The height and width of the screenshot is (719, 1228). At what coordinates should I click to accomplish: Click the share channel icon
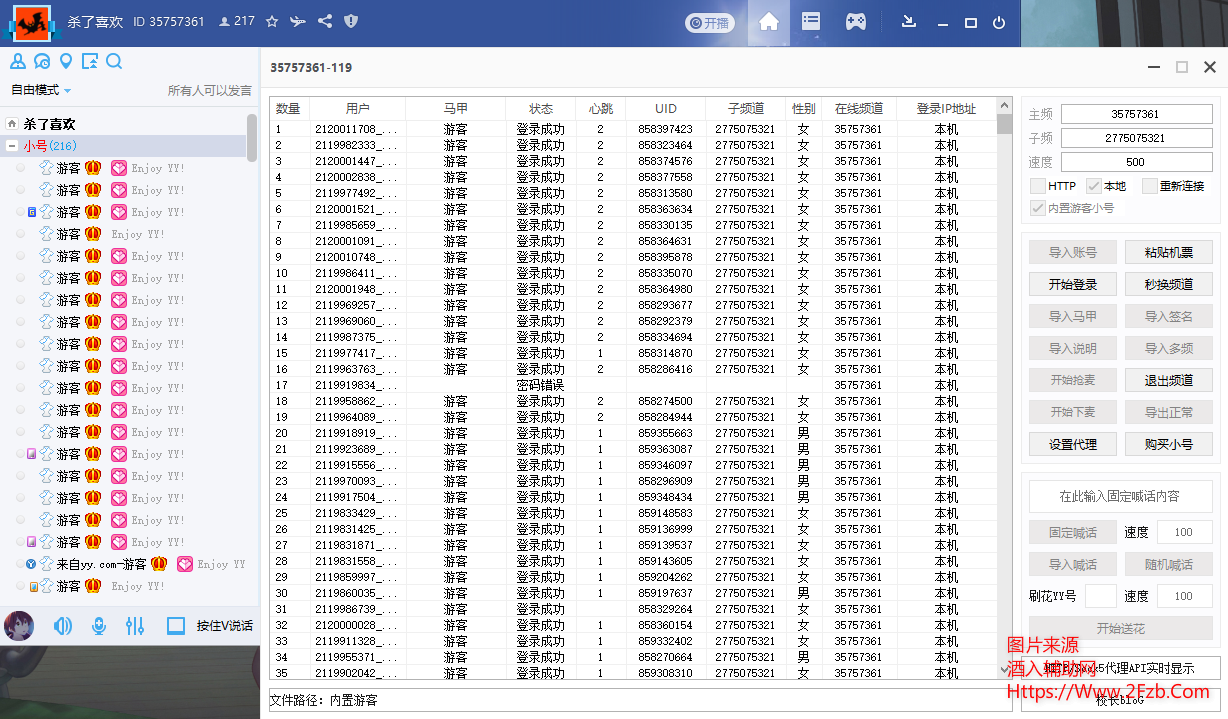pyautogui.click(x=324, y=21)
